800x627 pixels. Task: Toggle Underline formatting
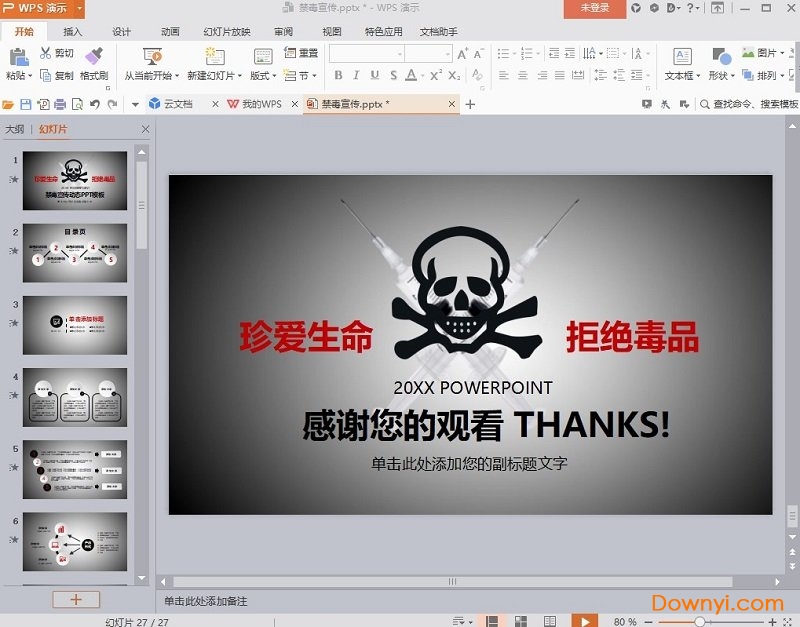click(375, 75)
